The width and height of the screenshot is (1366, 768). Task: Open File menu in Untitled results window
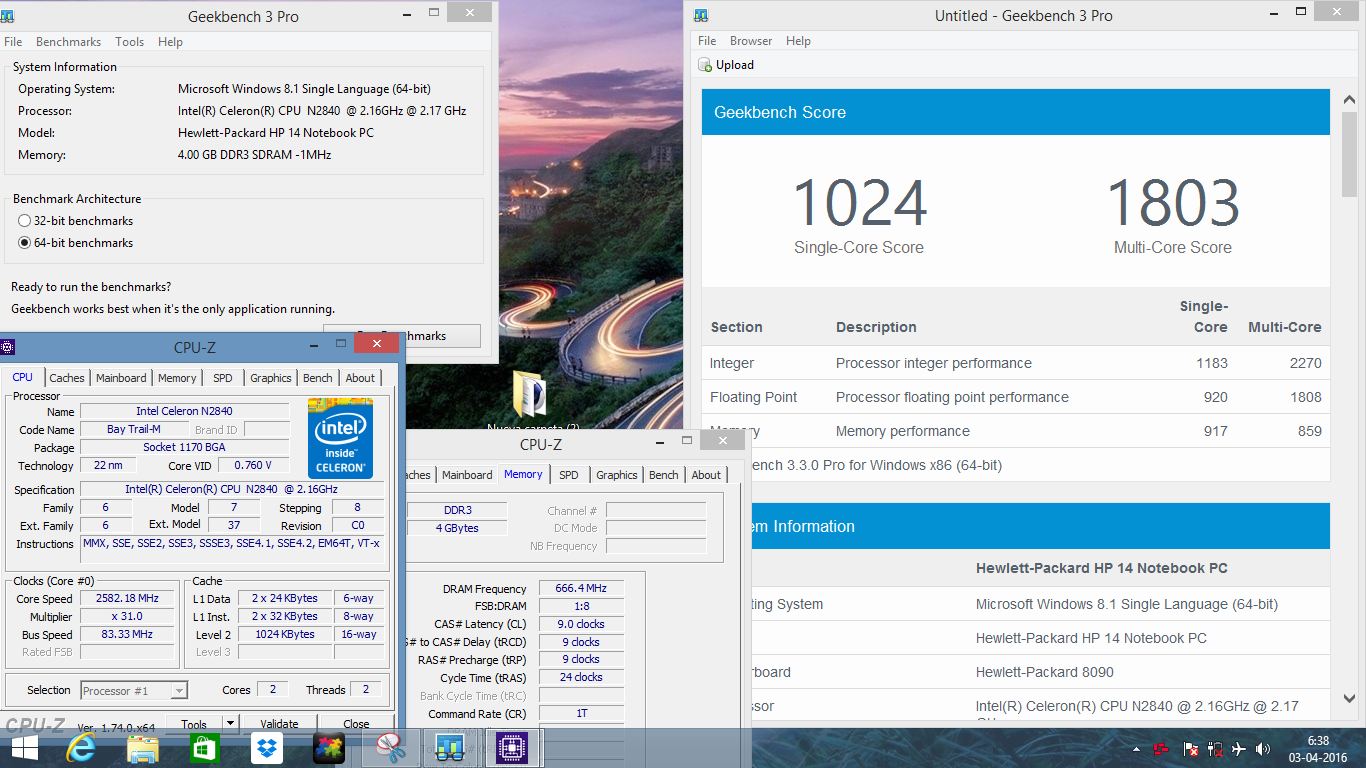point(707,41)
